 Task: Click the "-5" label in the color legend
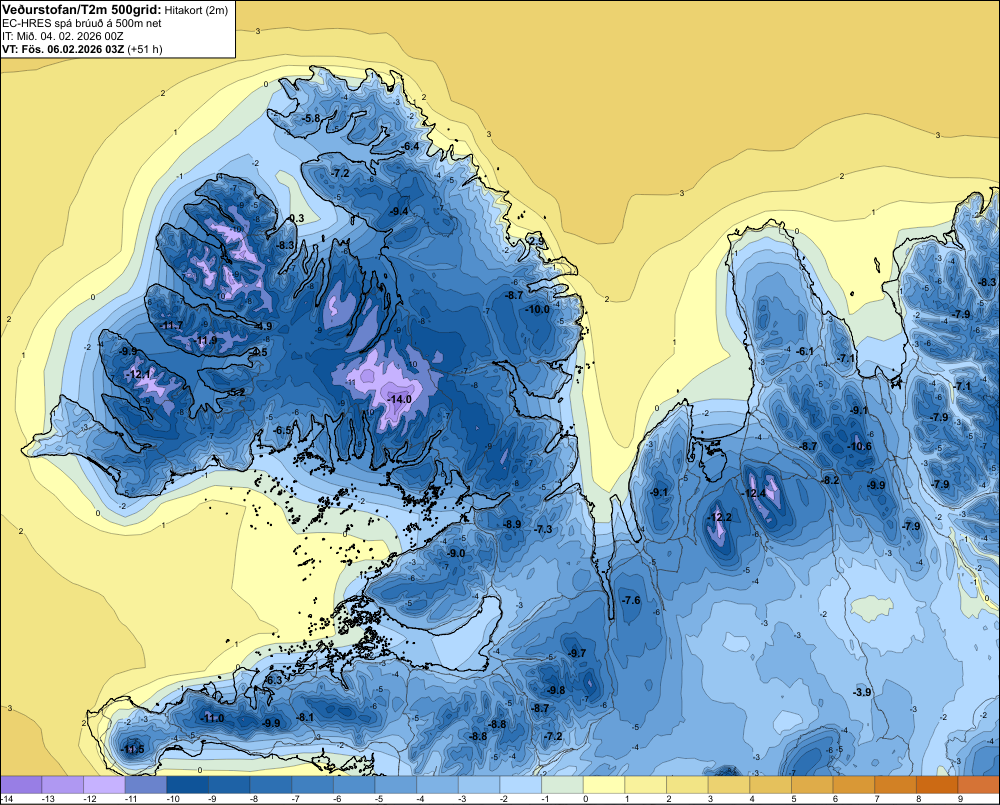(x=381, y=799)
